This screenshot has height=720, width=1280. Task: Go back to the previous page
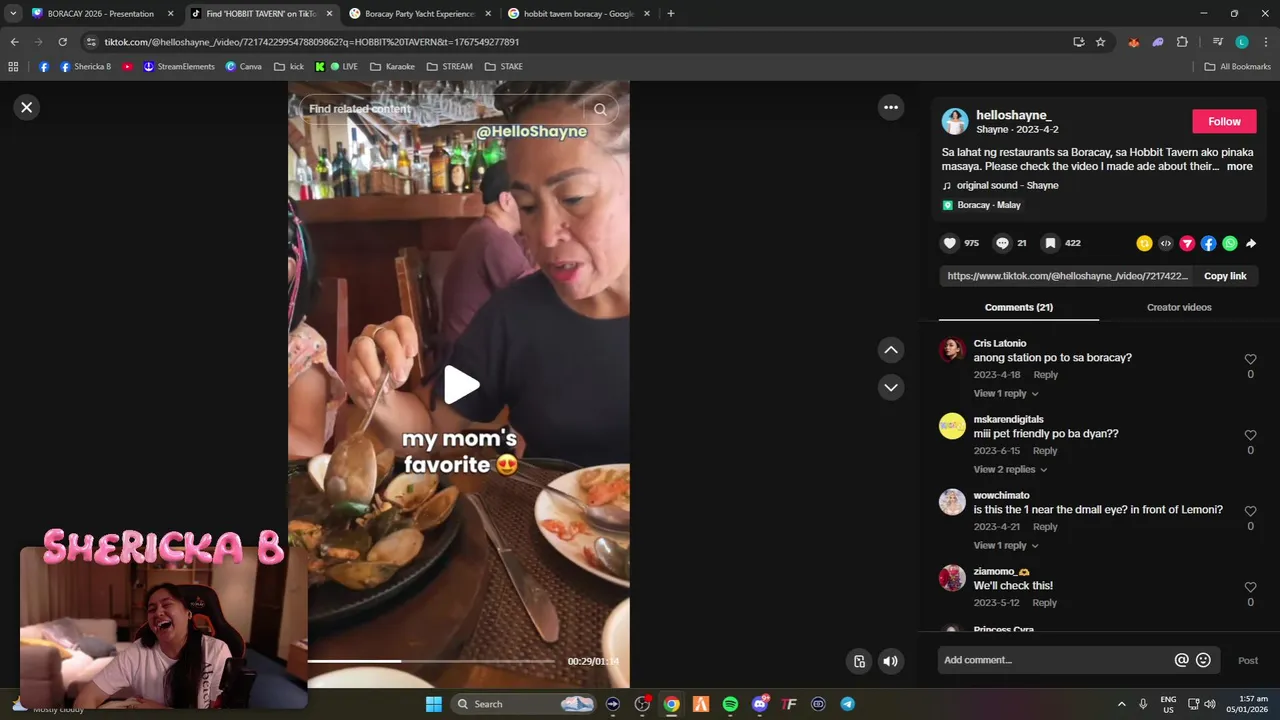(14, 42)
